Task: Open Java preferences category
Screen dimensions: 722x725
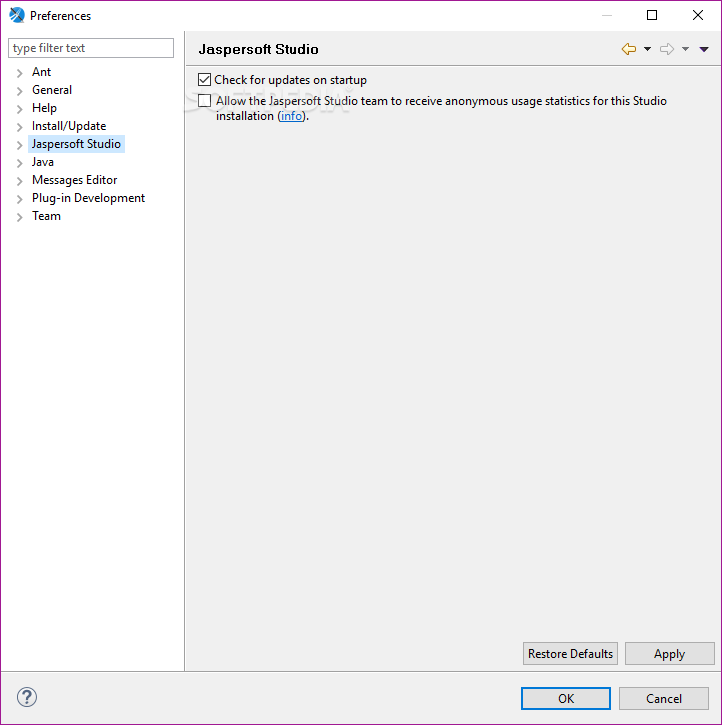Action: [x=43, y=162]
